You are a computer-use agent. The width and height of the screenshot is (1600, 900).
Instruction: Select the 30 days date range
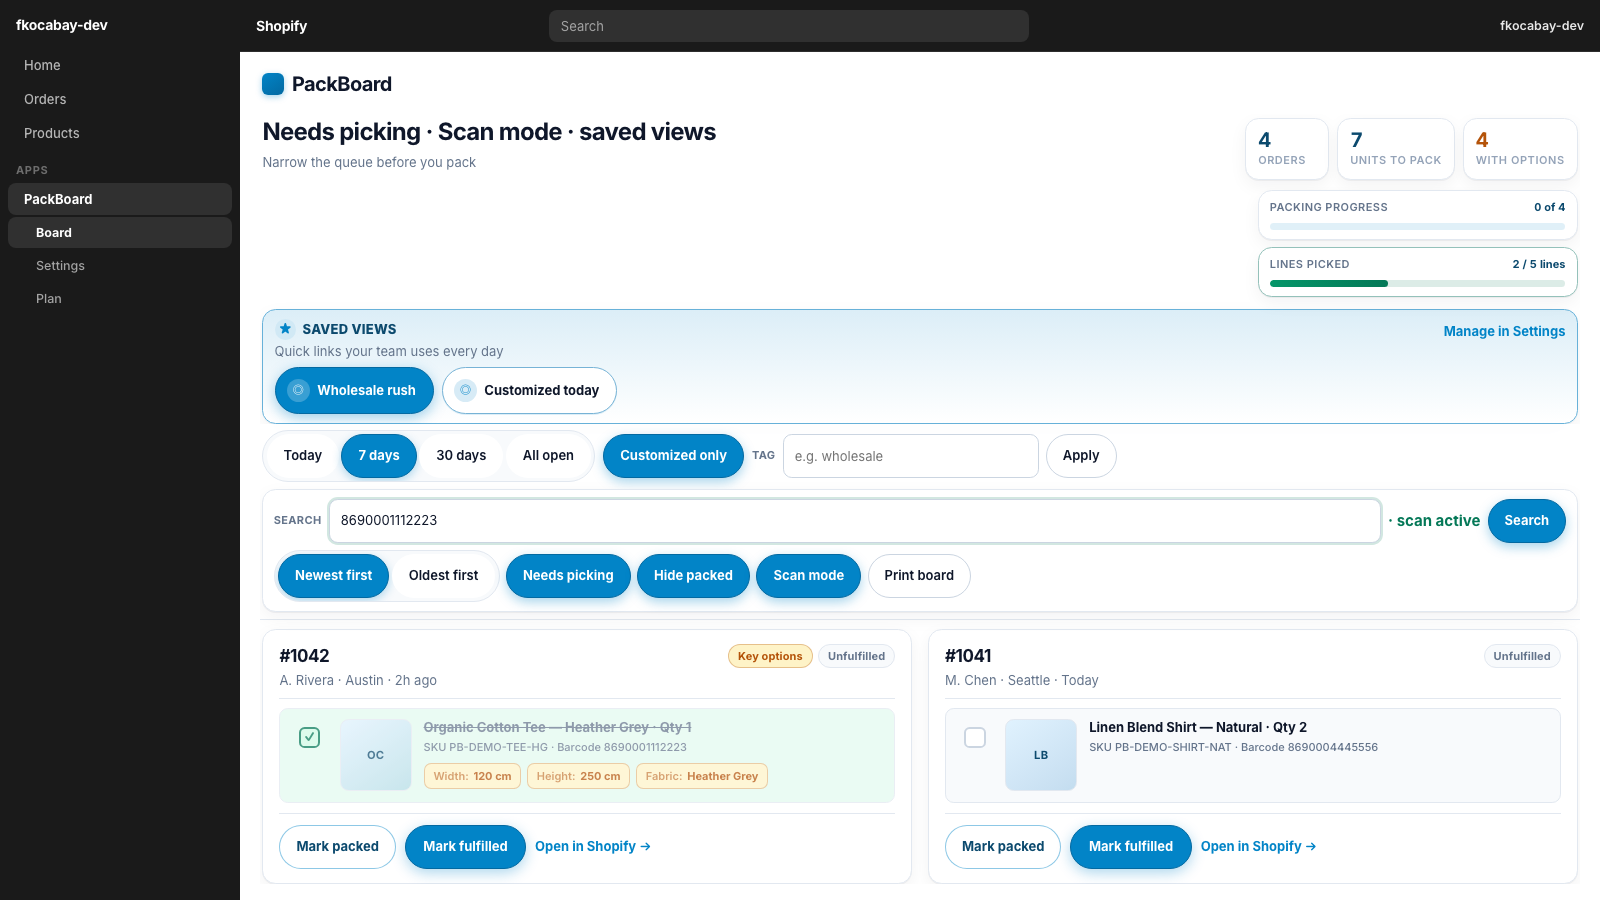tap(461, 456)
